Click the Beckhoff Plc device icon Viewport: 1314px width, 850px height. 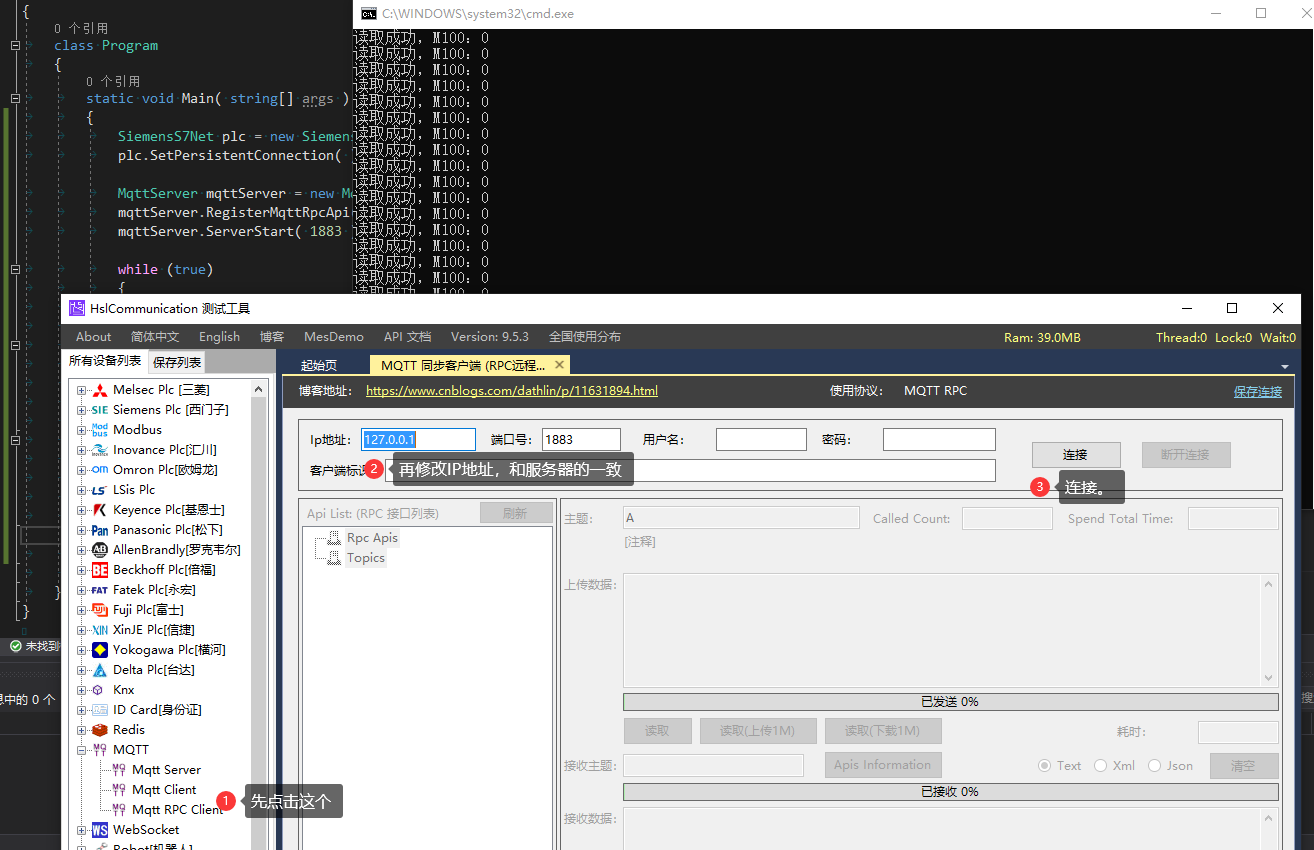(99, 569)
